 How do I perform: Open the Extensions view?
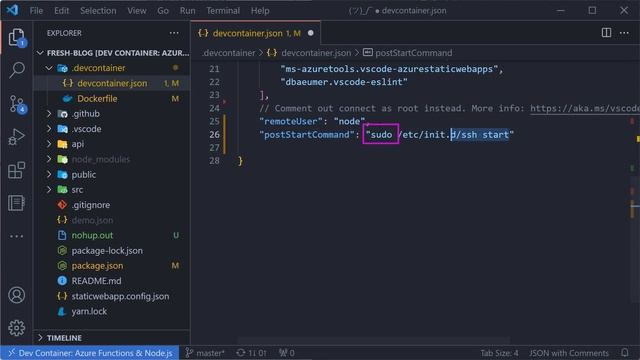point(16,170)
